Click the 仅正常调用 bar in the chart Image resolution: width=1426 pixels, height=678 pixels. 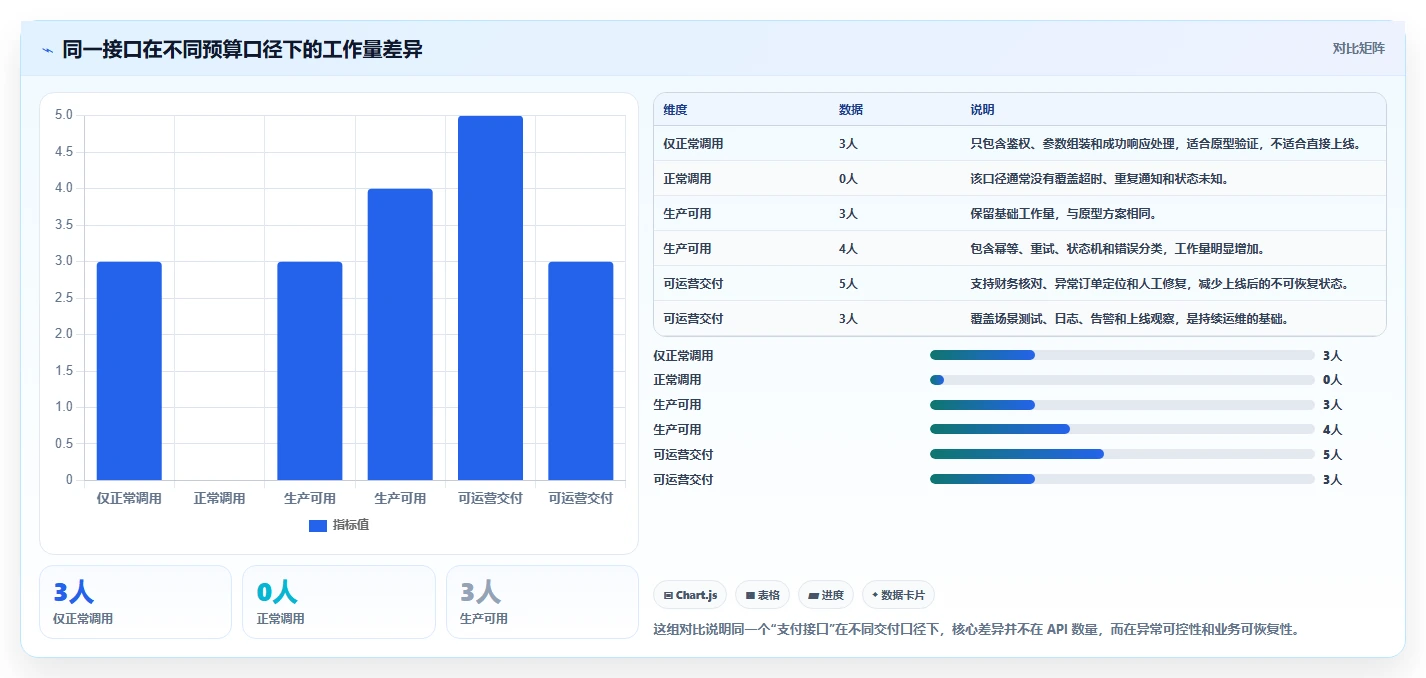tap(129, 371)
